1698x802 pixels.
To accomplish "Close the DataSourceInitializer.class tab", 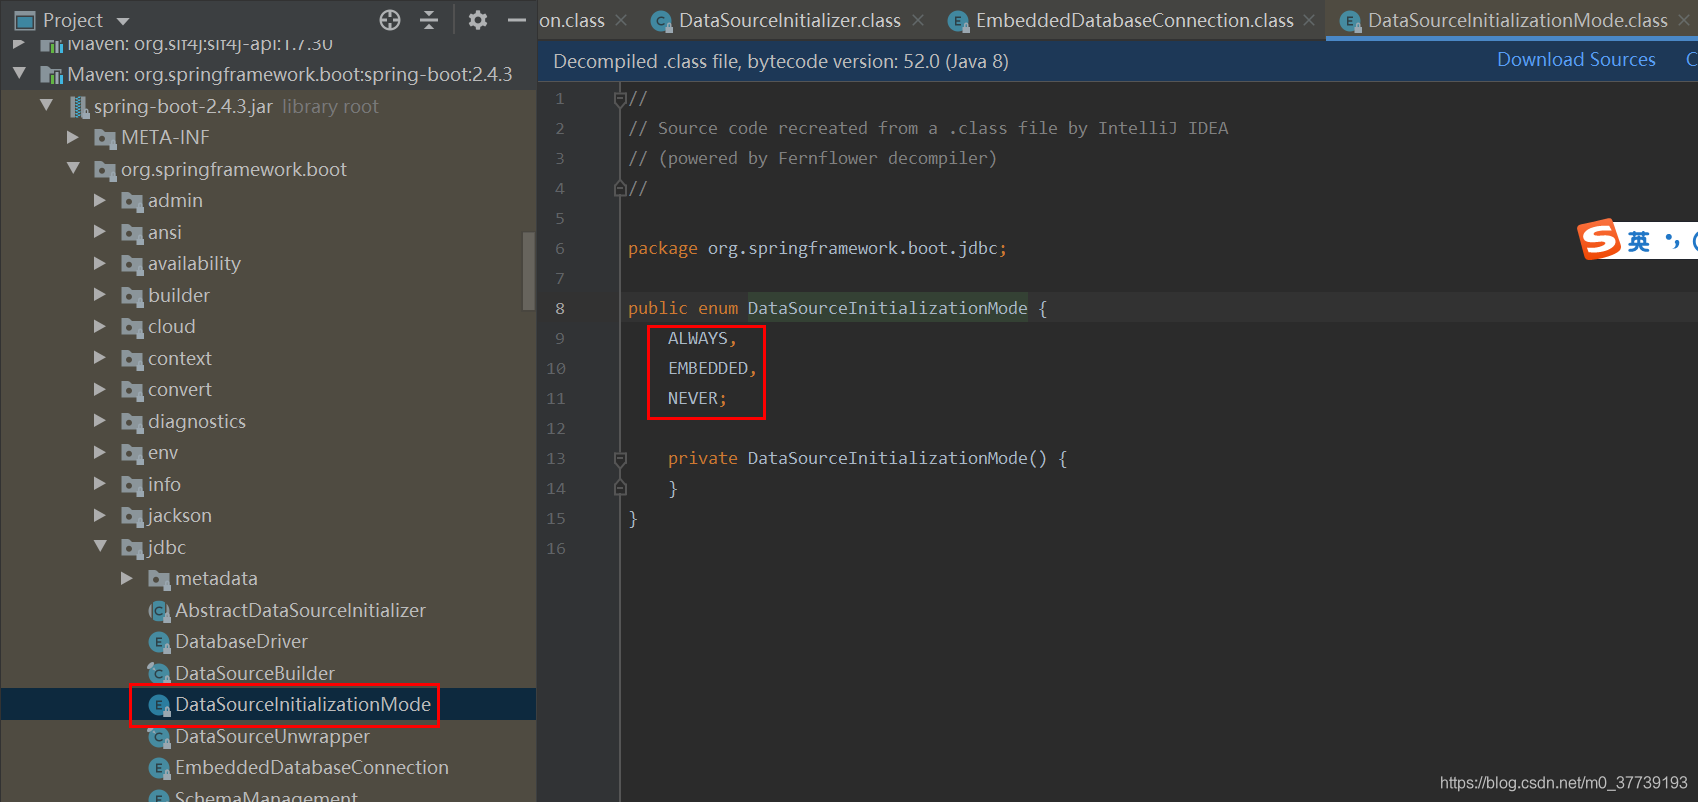I will 918,20.
